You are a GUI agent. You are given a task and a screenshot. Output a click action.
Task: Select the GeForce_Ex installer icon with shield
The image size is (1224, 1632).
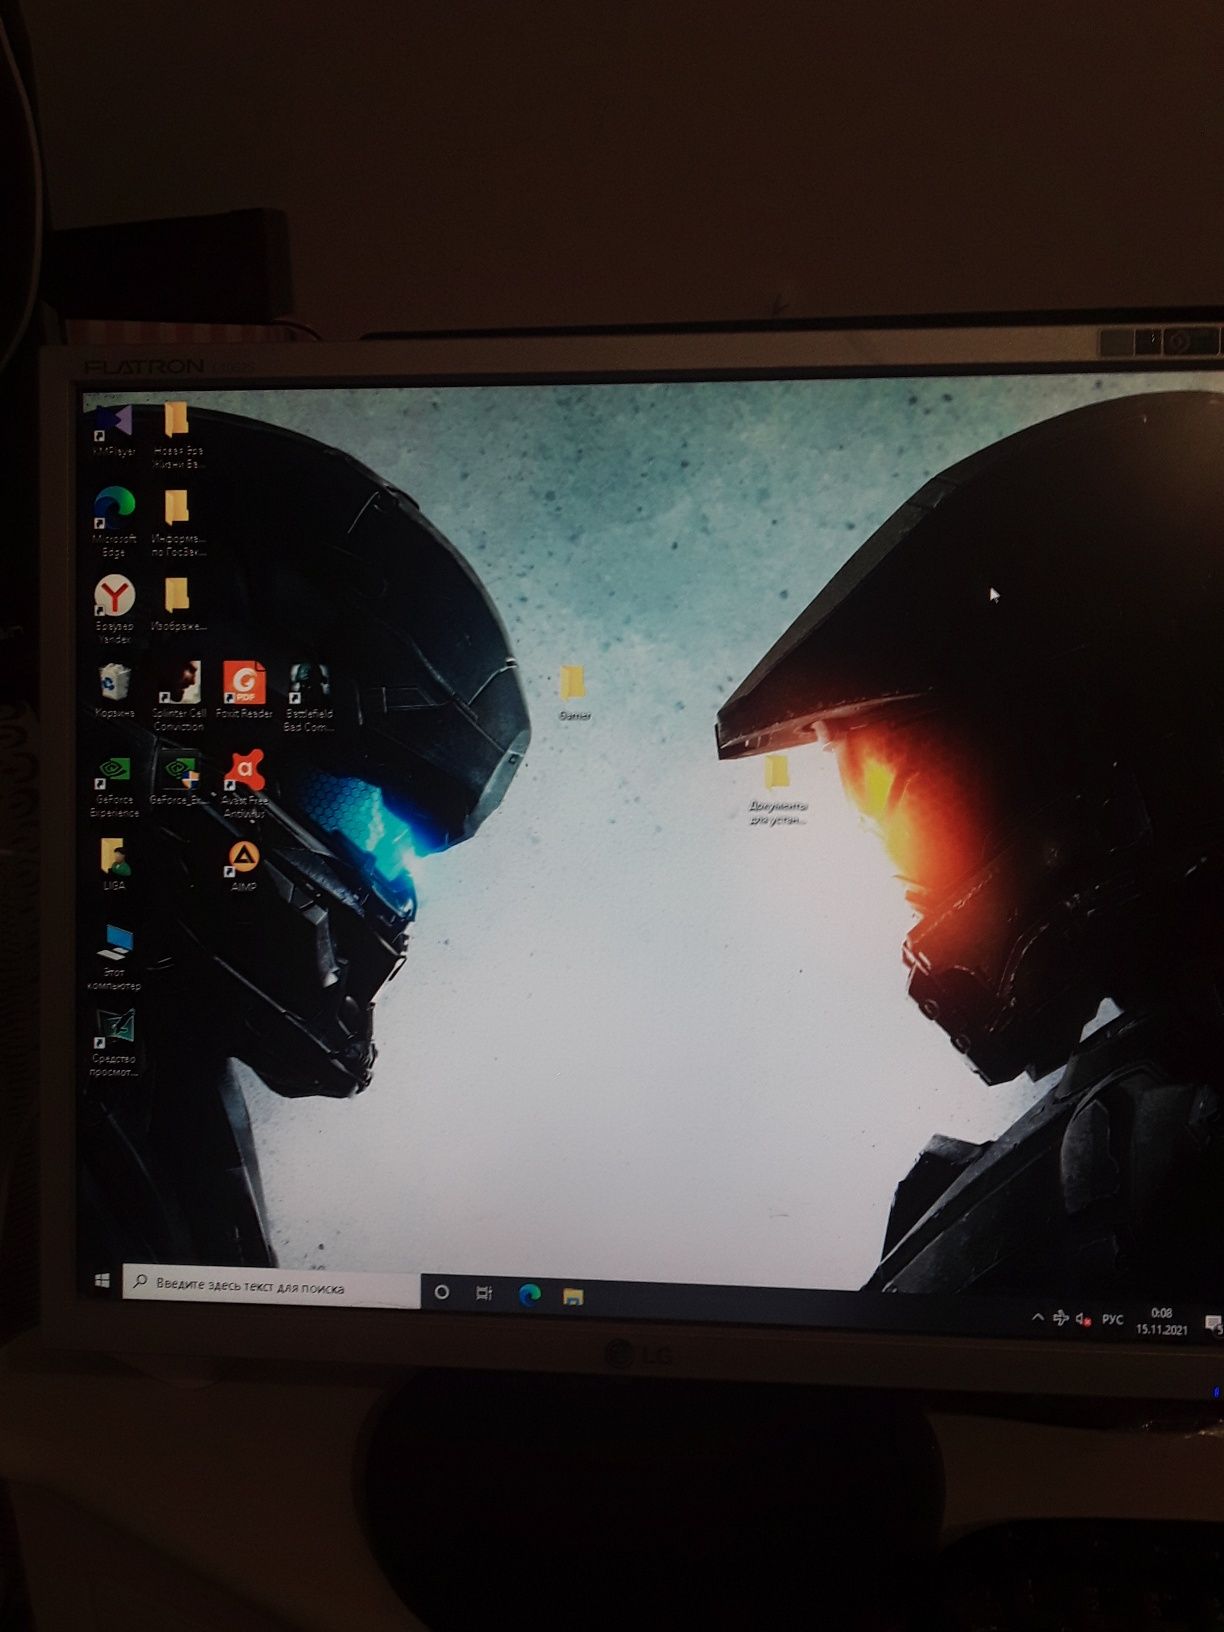(x=178, y=779)
